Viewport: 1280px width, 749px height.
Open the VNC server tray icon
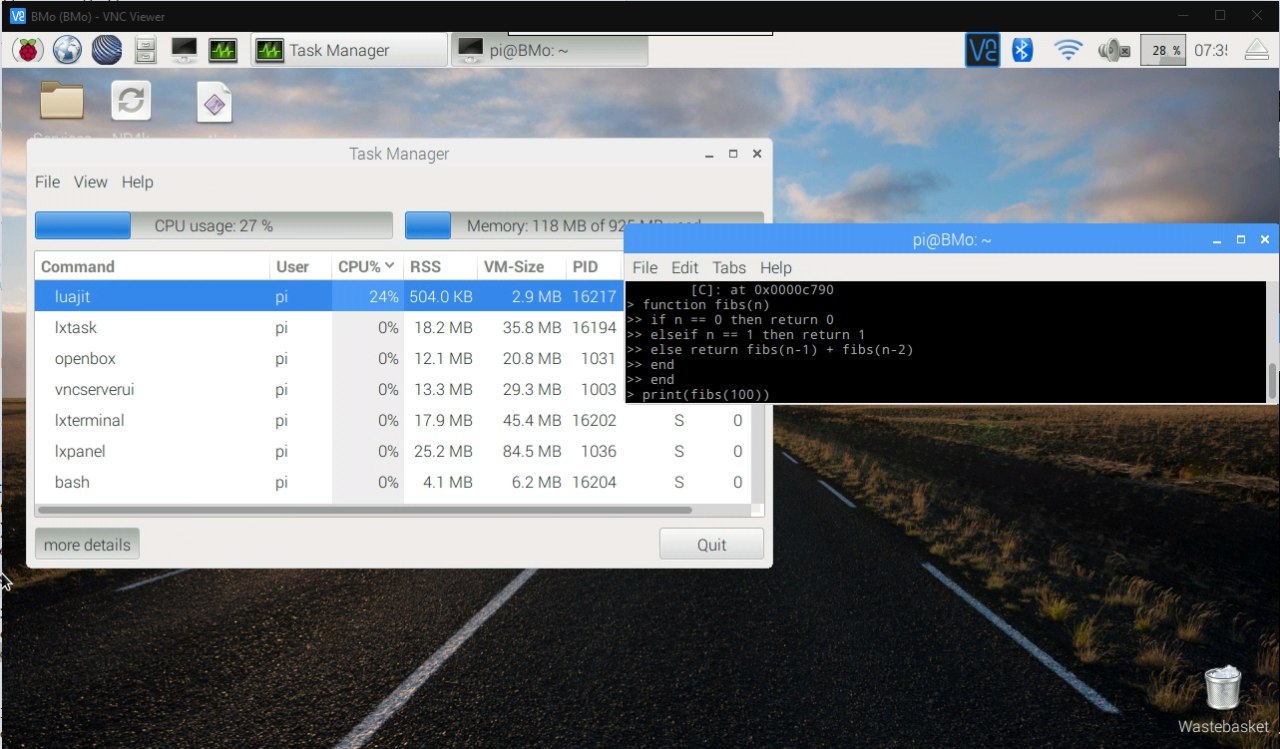point(982,50)
